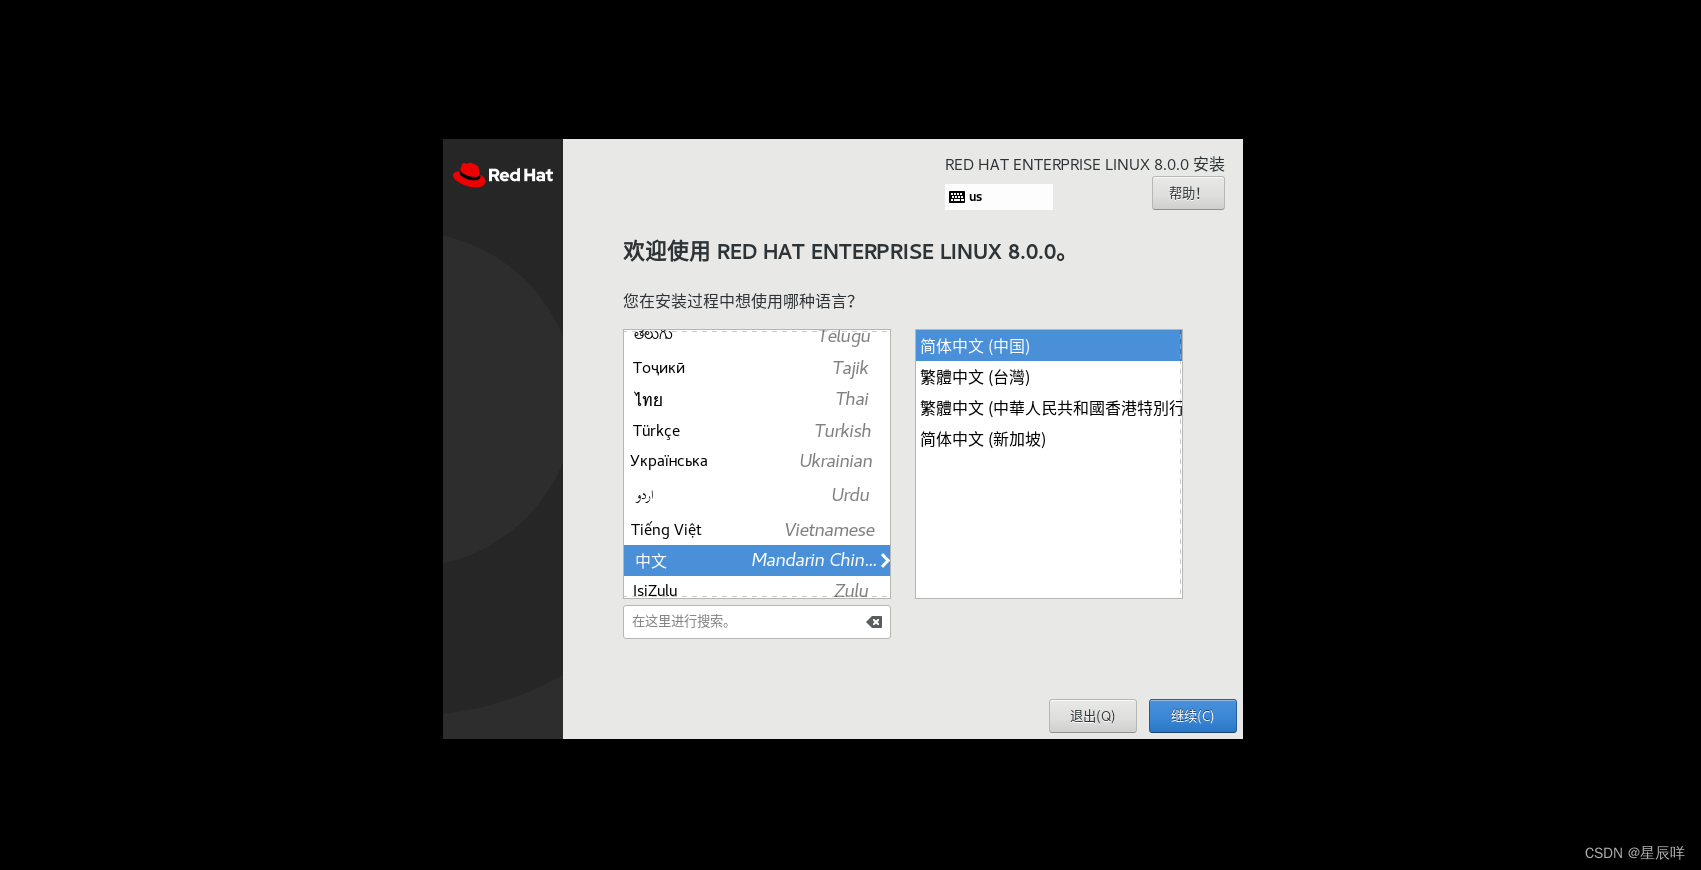The height and width of the screenshot is (870, 1701).
Task: Click the 继续(C) continue button
Action: point(1192,716)
